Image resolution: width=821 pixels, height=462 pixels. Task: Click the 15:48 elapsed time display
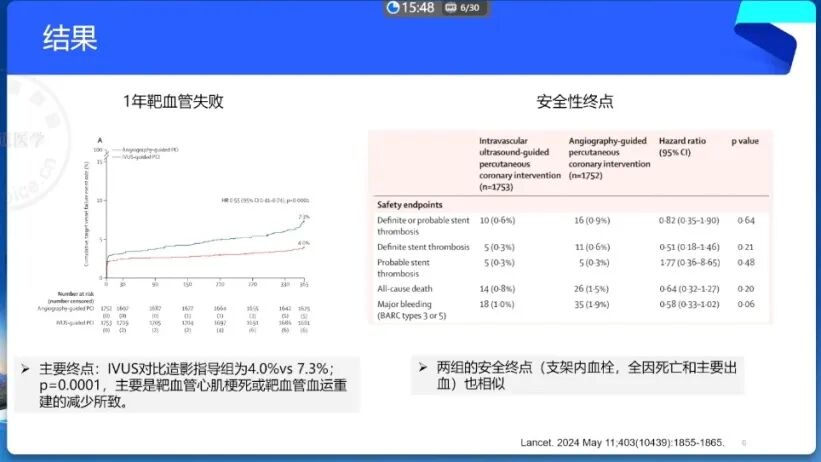(x=418, y=8)
